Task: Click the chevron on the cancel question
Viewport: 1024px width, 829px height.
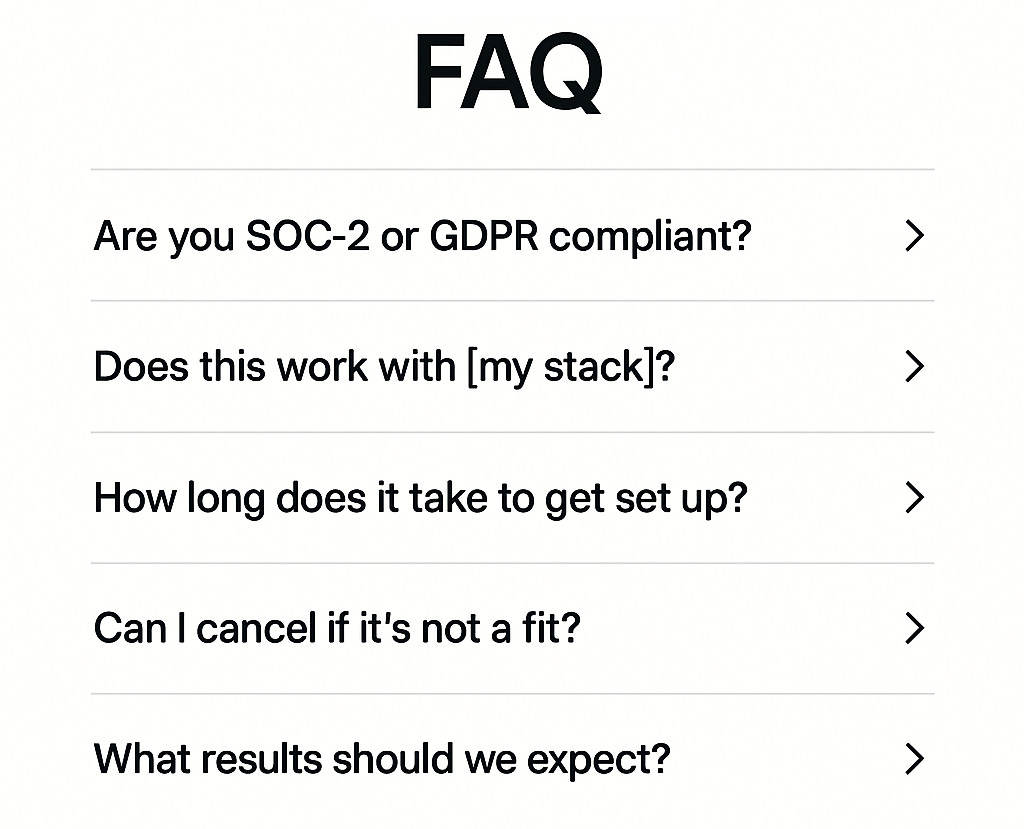Action: 913,628
